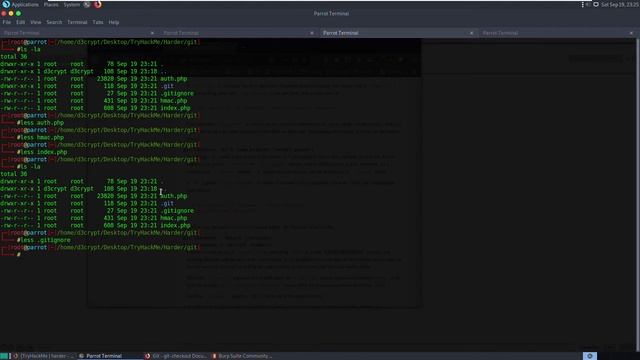
Task: Open the Applications menu in top panel
Action: 25,4
